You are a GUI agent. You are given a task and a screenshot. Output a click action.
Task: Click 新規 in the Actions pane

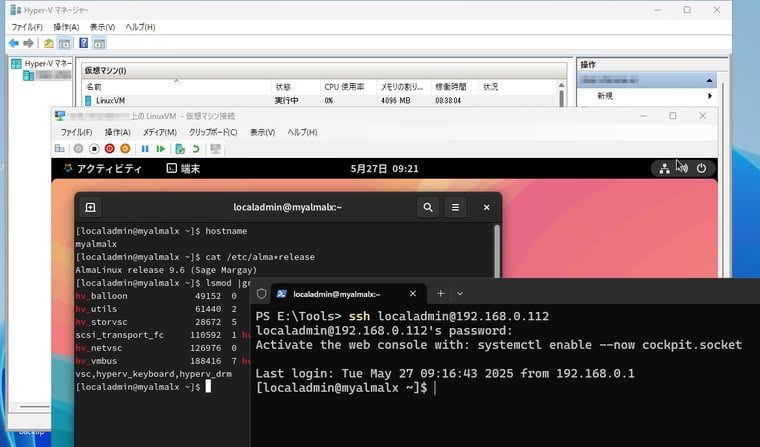click(x=605, y=96)
